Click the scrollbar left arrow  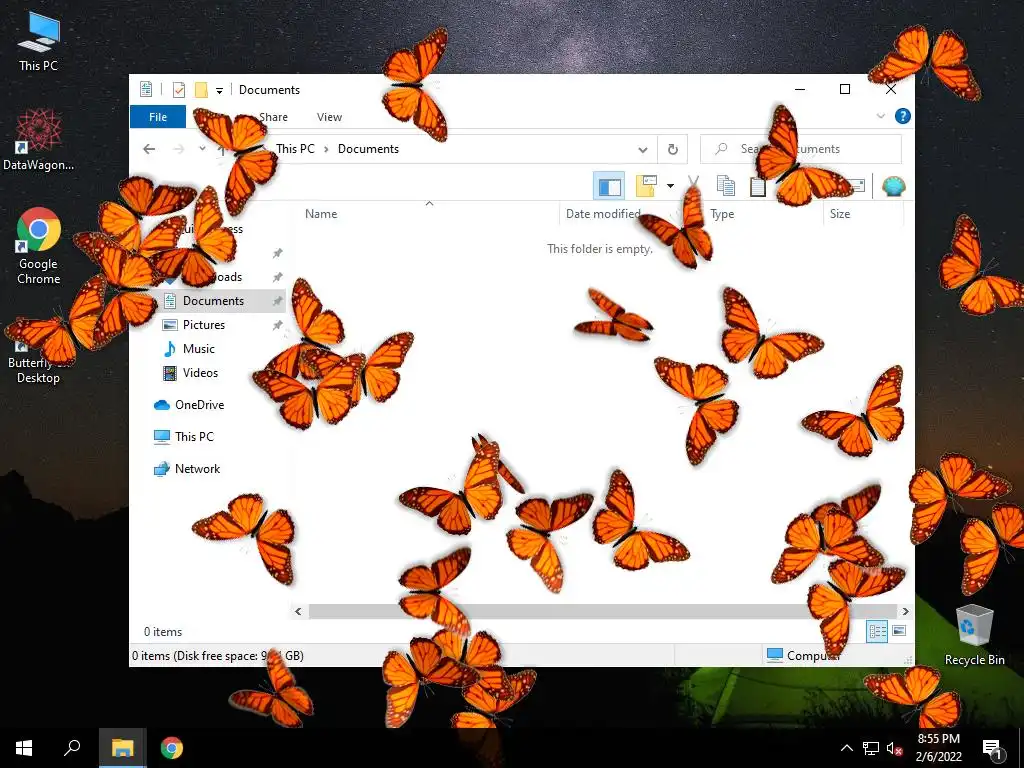[298, 611]
